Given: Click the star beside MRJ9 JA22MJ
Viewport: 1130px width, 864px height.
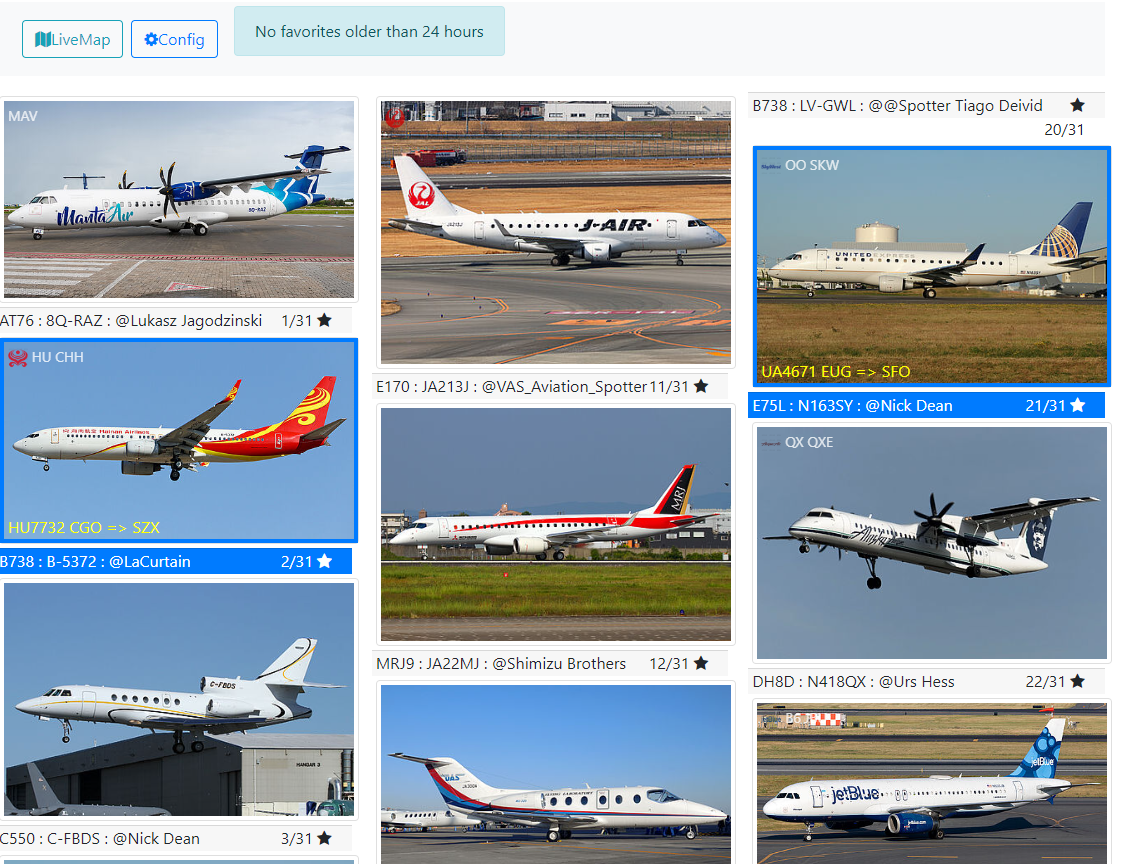Looking at the screenshot, I should (x=700, y=663).
